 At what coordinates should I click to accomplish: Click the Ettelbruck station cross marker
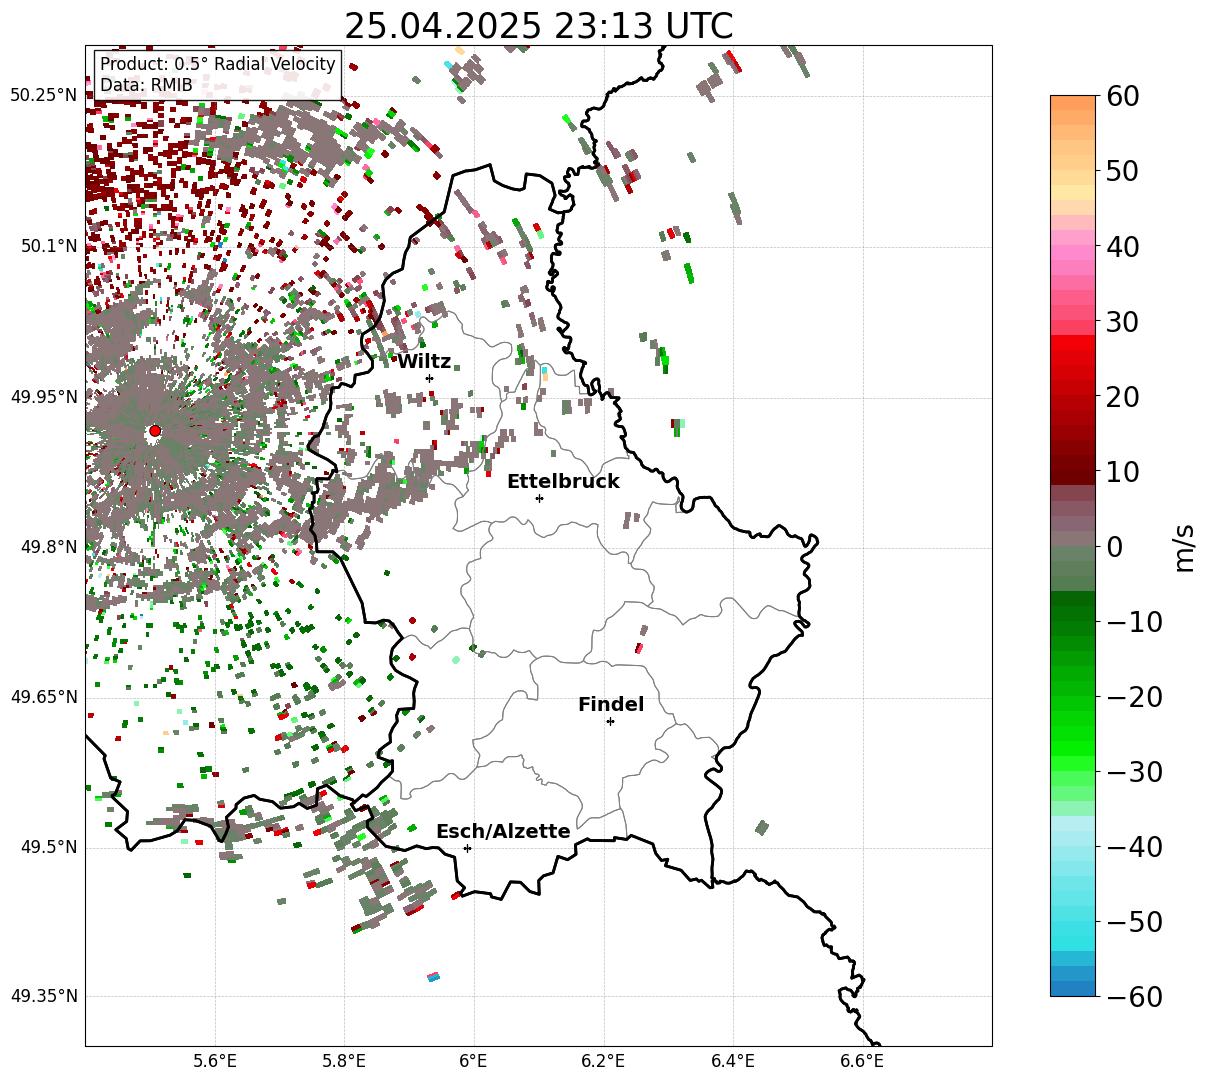[x=539, y=498]
